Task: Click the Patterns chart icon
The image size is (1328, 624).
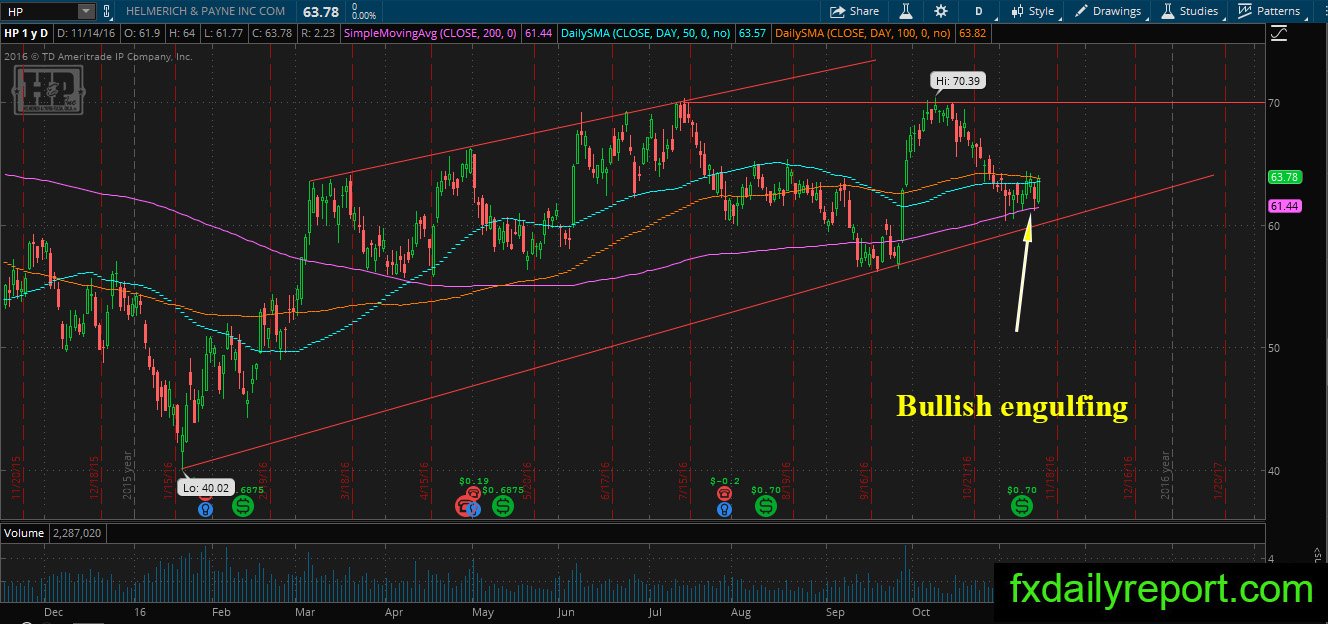Action: pyautogui.click(x=1245, y=11)
